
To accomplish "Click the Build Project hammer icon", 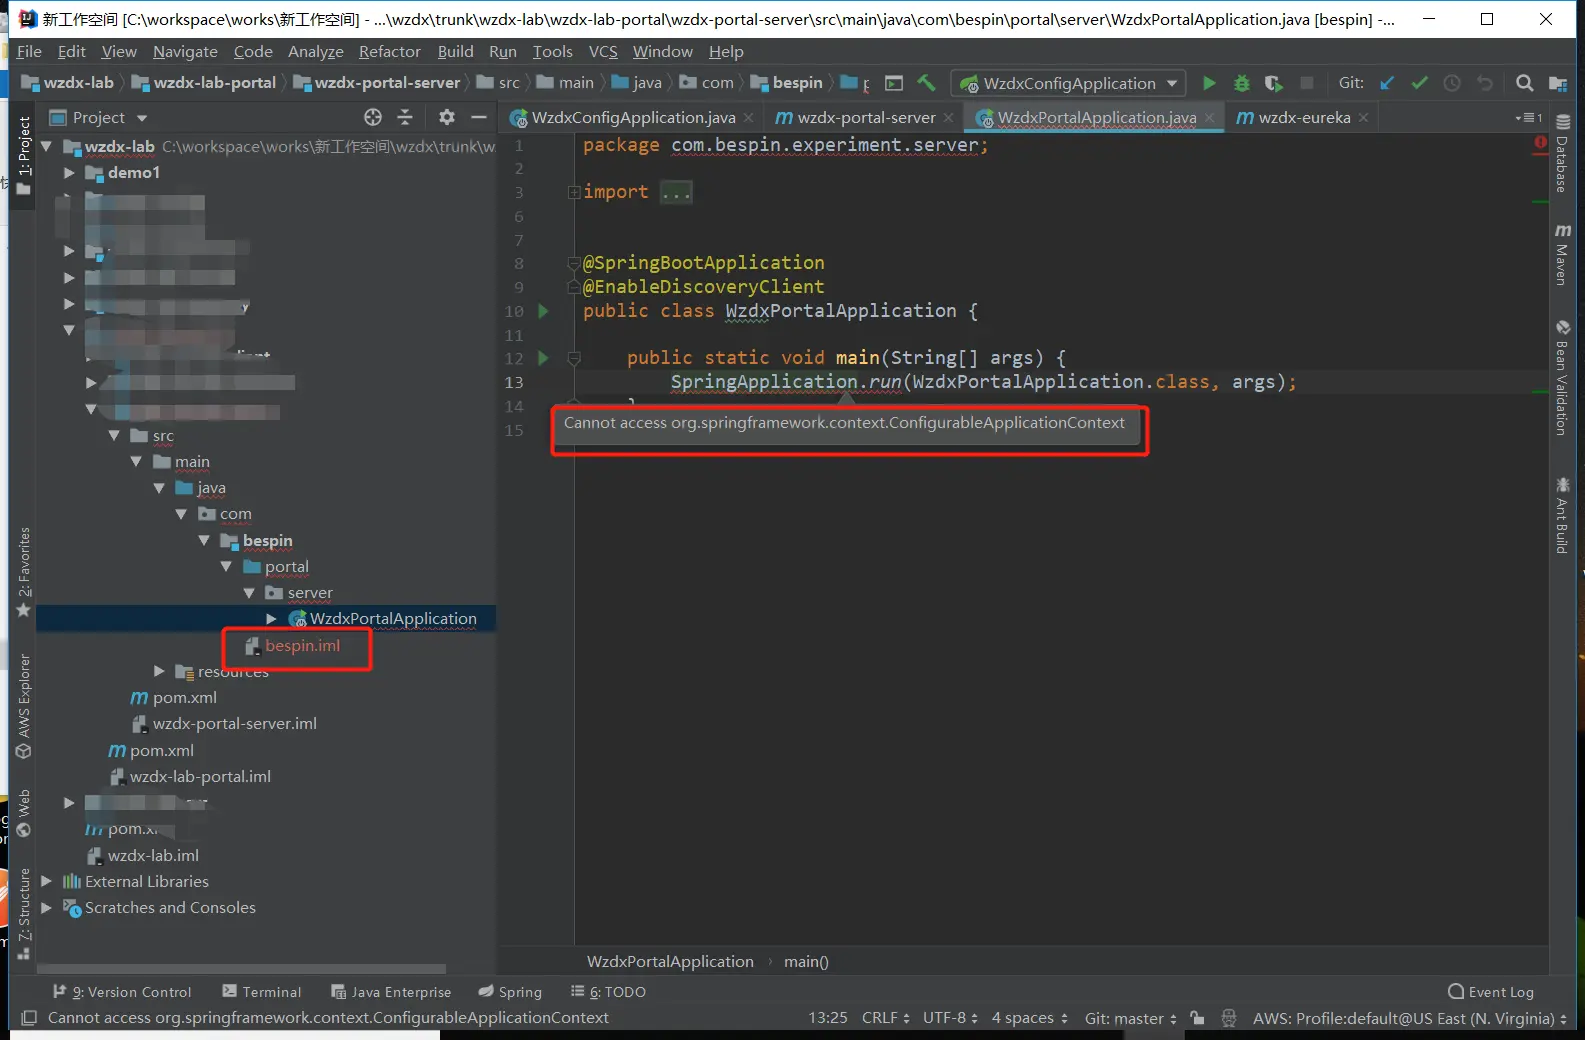I will pos(927,83).
